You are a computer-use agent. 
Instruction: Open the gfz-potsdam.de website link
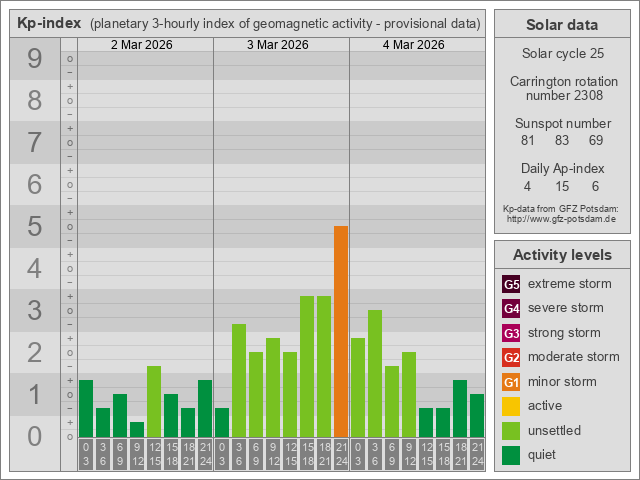(561, 218)
